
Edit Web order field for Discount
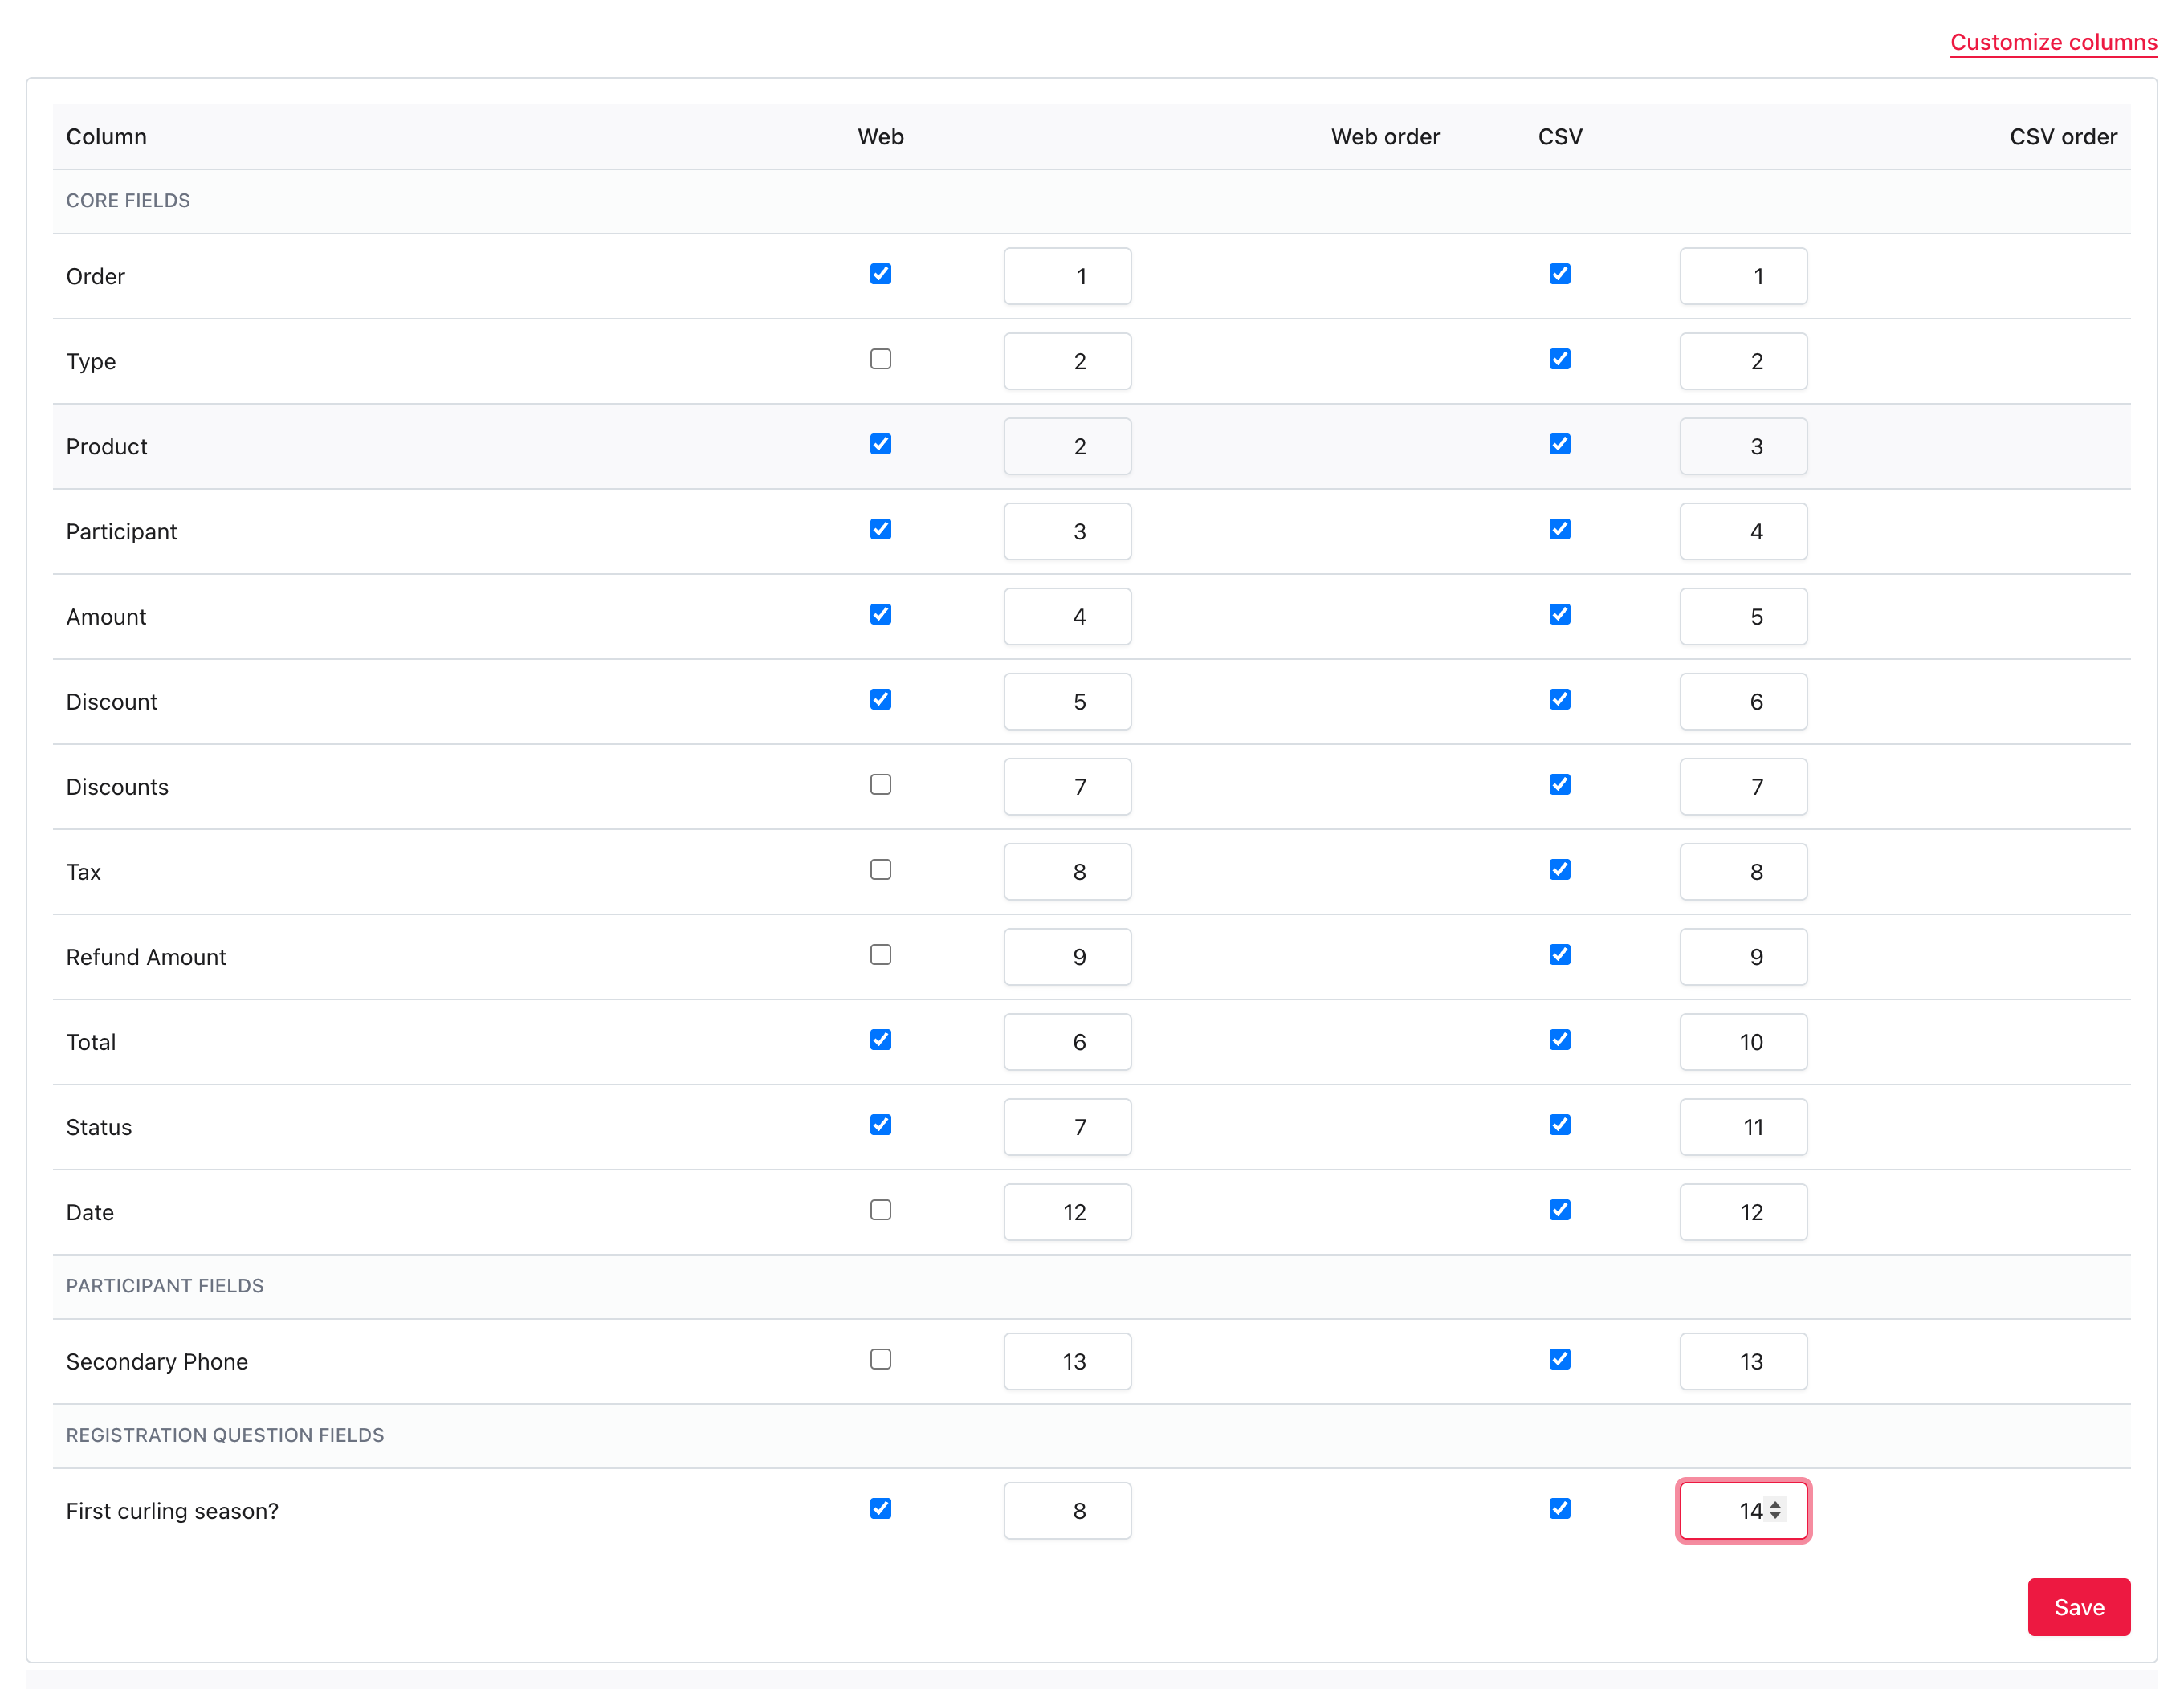click(1067, 701)
